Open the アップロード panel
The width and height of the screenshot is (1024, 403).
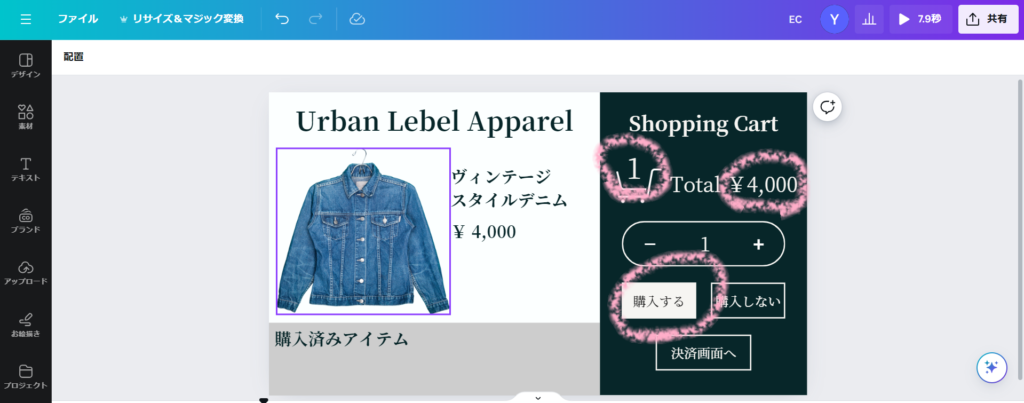pyautogui.click(x=25, y=273)
